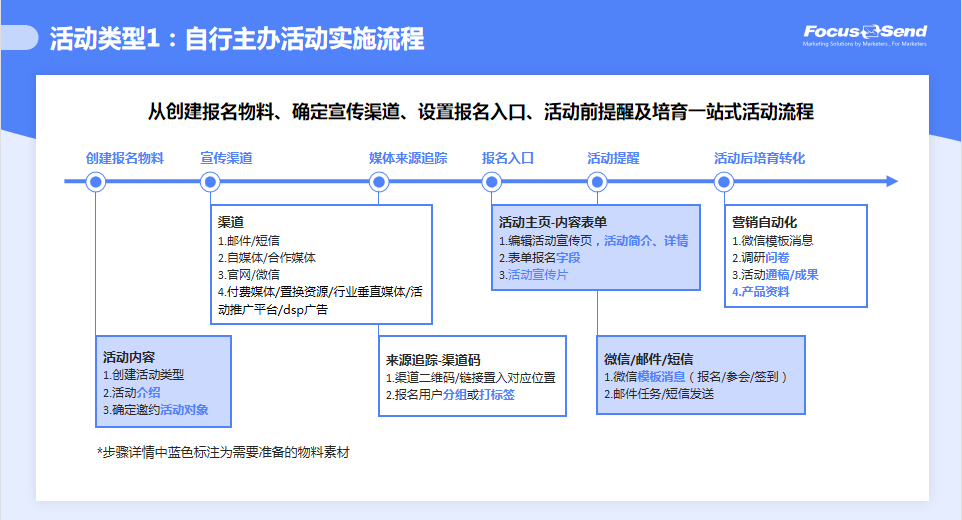Screen dimensions: 962x520
Task: Click line 3.活动宣传片
Action: click(533, 275)
